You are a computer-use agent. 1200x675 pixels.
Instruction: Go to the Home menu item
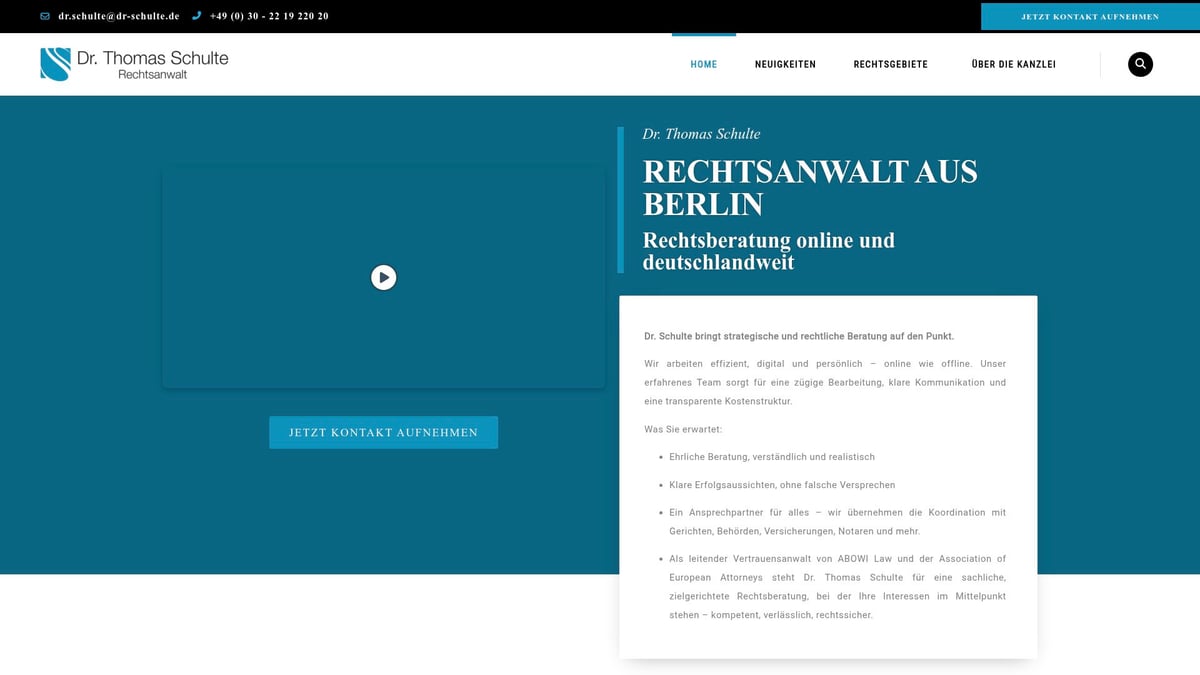703,64
